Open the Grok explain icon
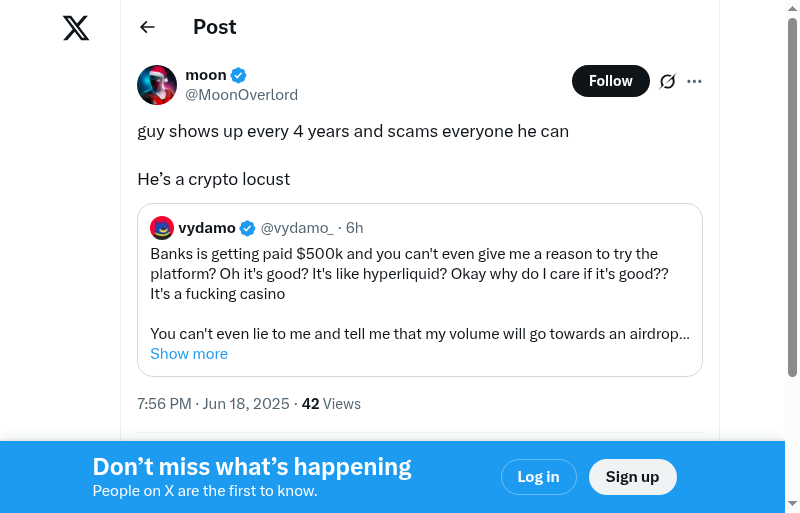The height and width of the screenshot is (513, 800). [668, 81]
